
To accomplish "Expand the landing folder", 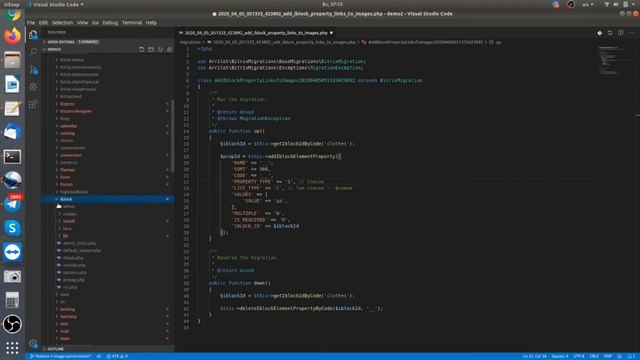I will point(109,309).
